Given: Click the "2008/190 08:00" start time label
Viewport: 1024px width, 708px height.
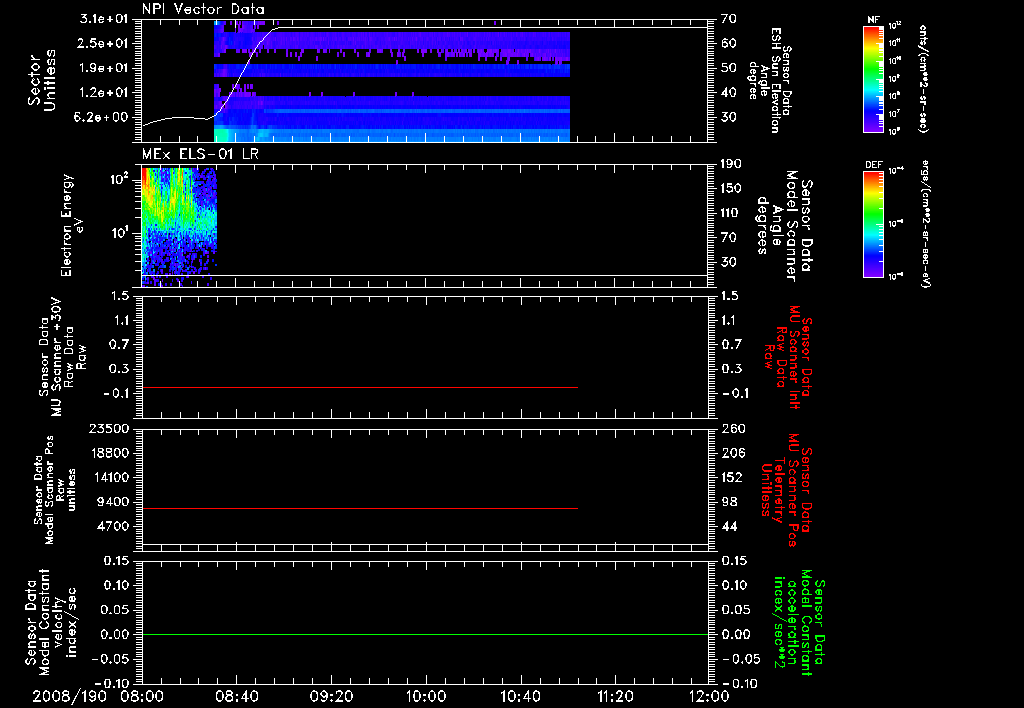Looking at the screenshot, I should point(98,696).
